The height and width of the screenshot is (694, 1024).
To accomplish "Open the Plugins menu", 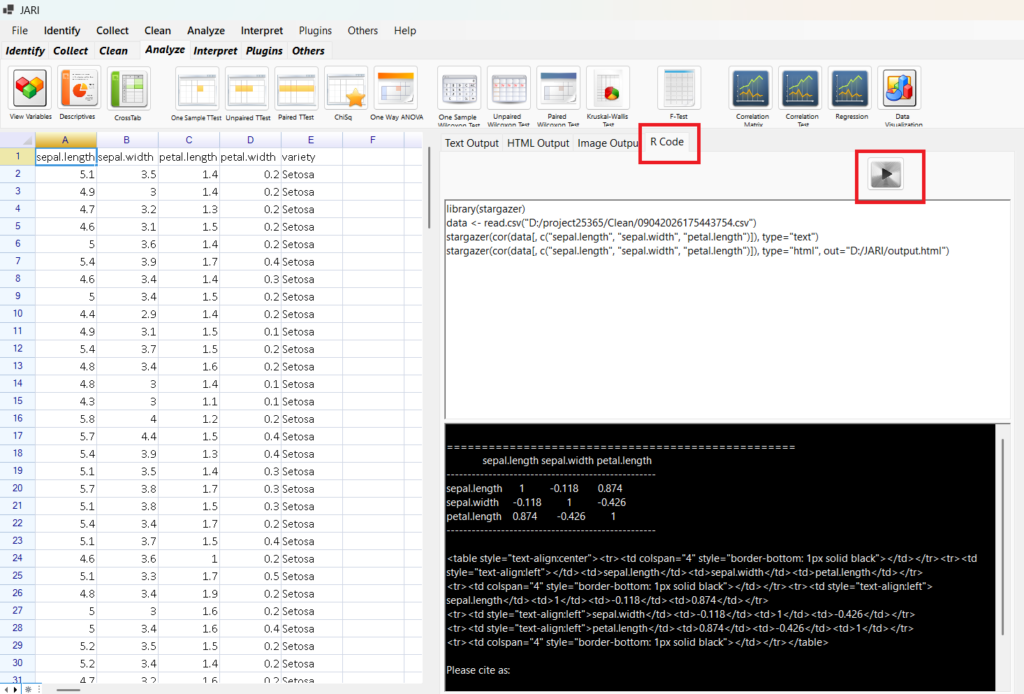I will (x=315, y=31).
